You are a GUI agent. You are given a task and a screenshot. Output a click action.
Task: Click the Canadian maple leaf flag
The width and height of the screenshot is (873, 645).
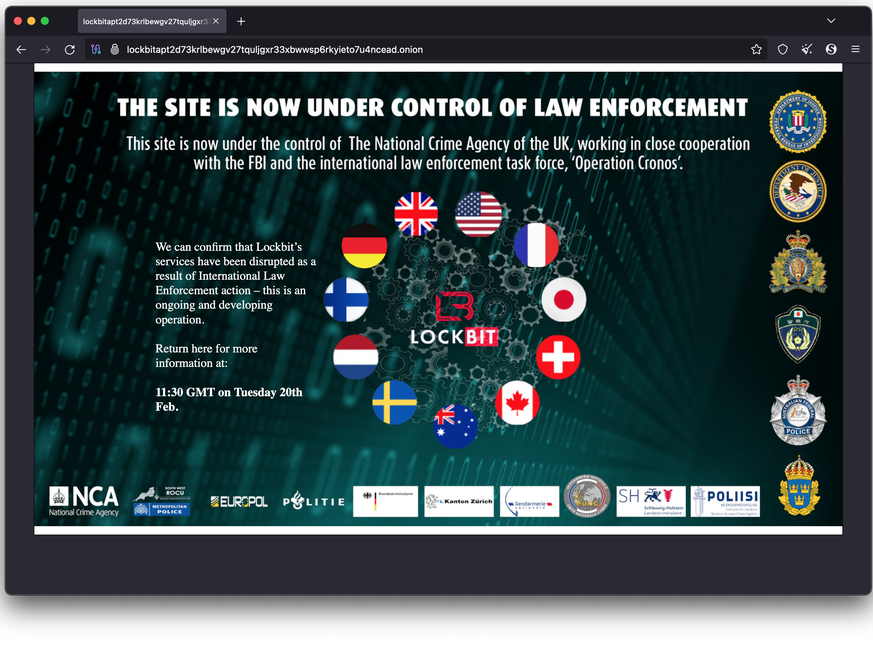pos(517,403)
